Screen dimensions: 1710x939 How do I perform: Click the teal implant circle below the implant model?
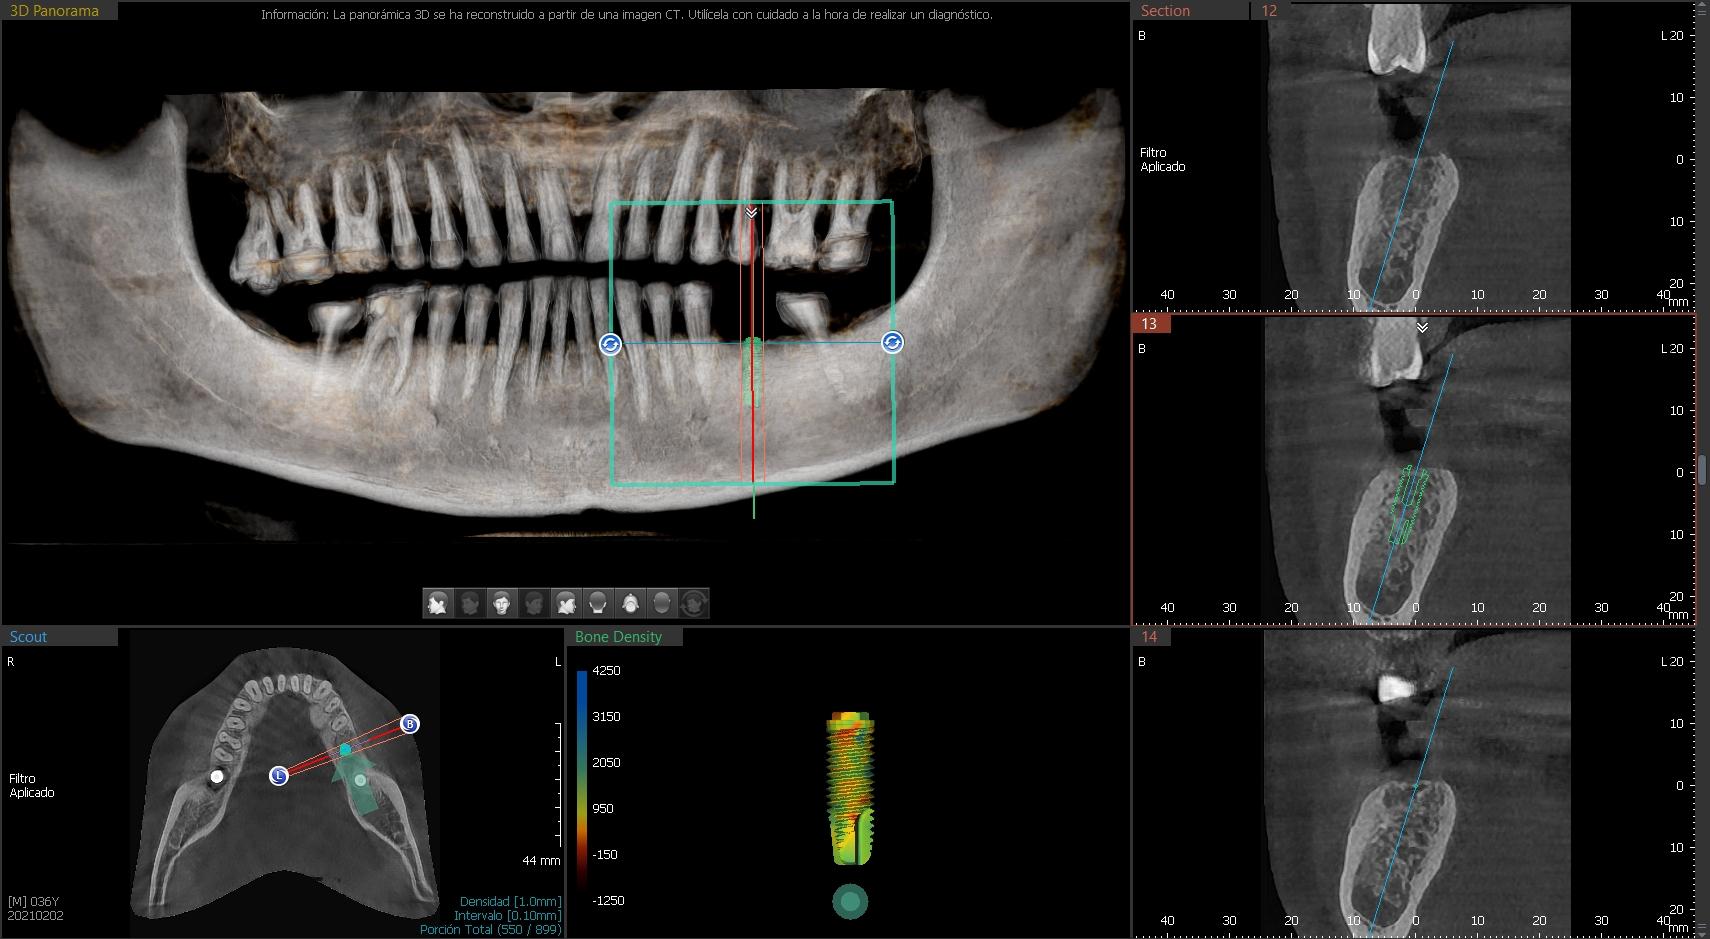[x=850, y=901]
